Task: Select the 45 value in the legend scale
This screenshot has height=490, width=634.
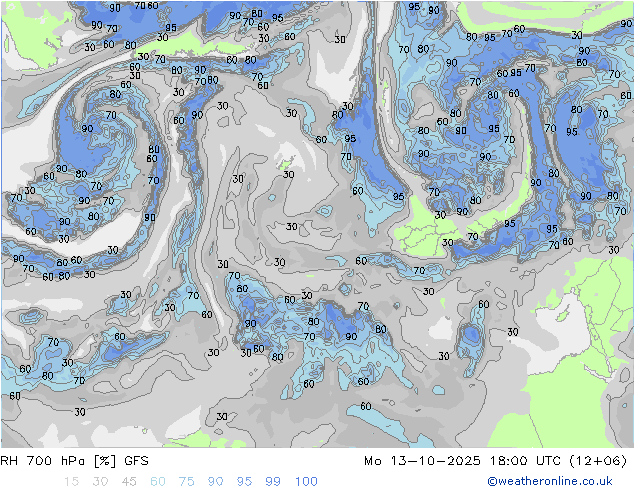Action: pos(129,482)
